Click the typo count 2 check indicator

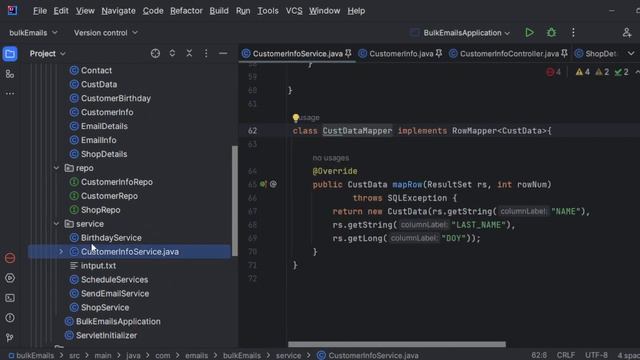[622, 72]
